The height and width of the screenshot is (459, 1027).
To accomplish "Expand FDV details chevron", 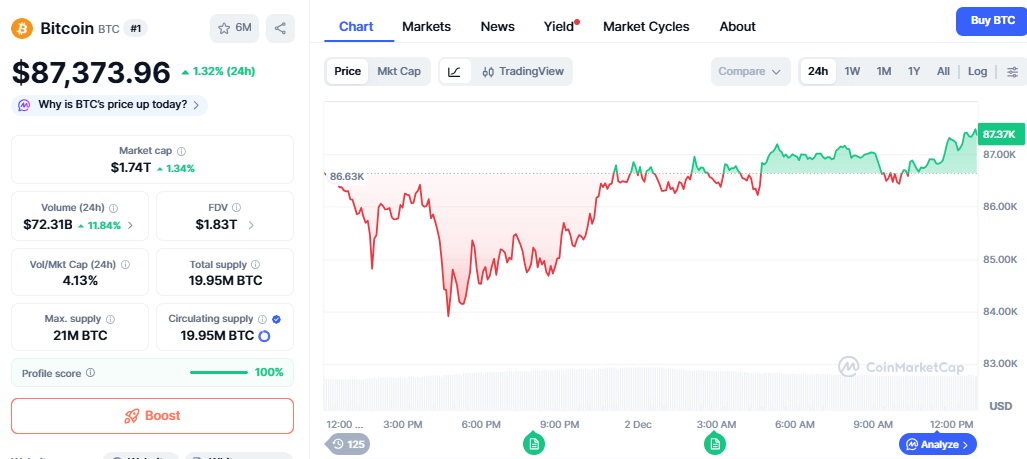I will 251,225.
